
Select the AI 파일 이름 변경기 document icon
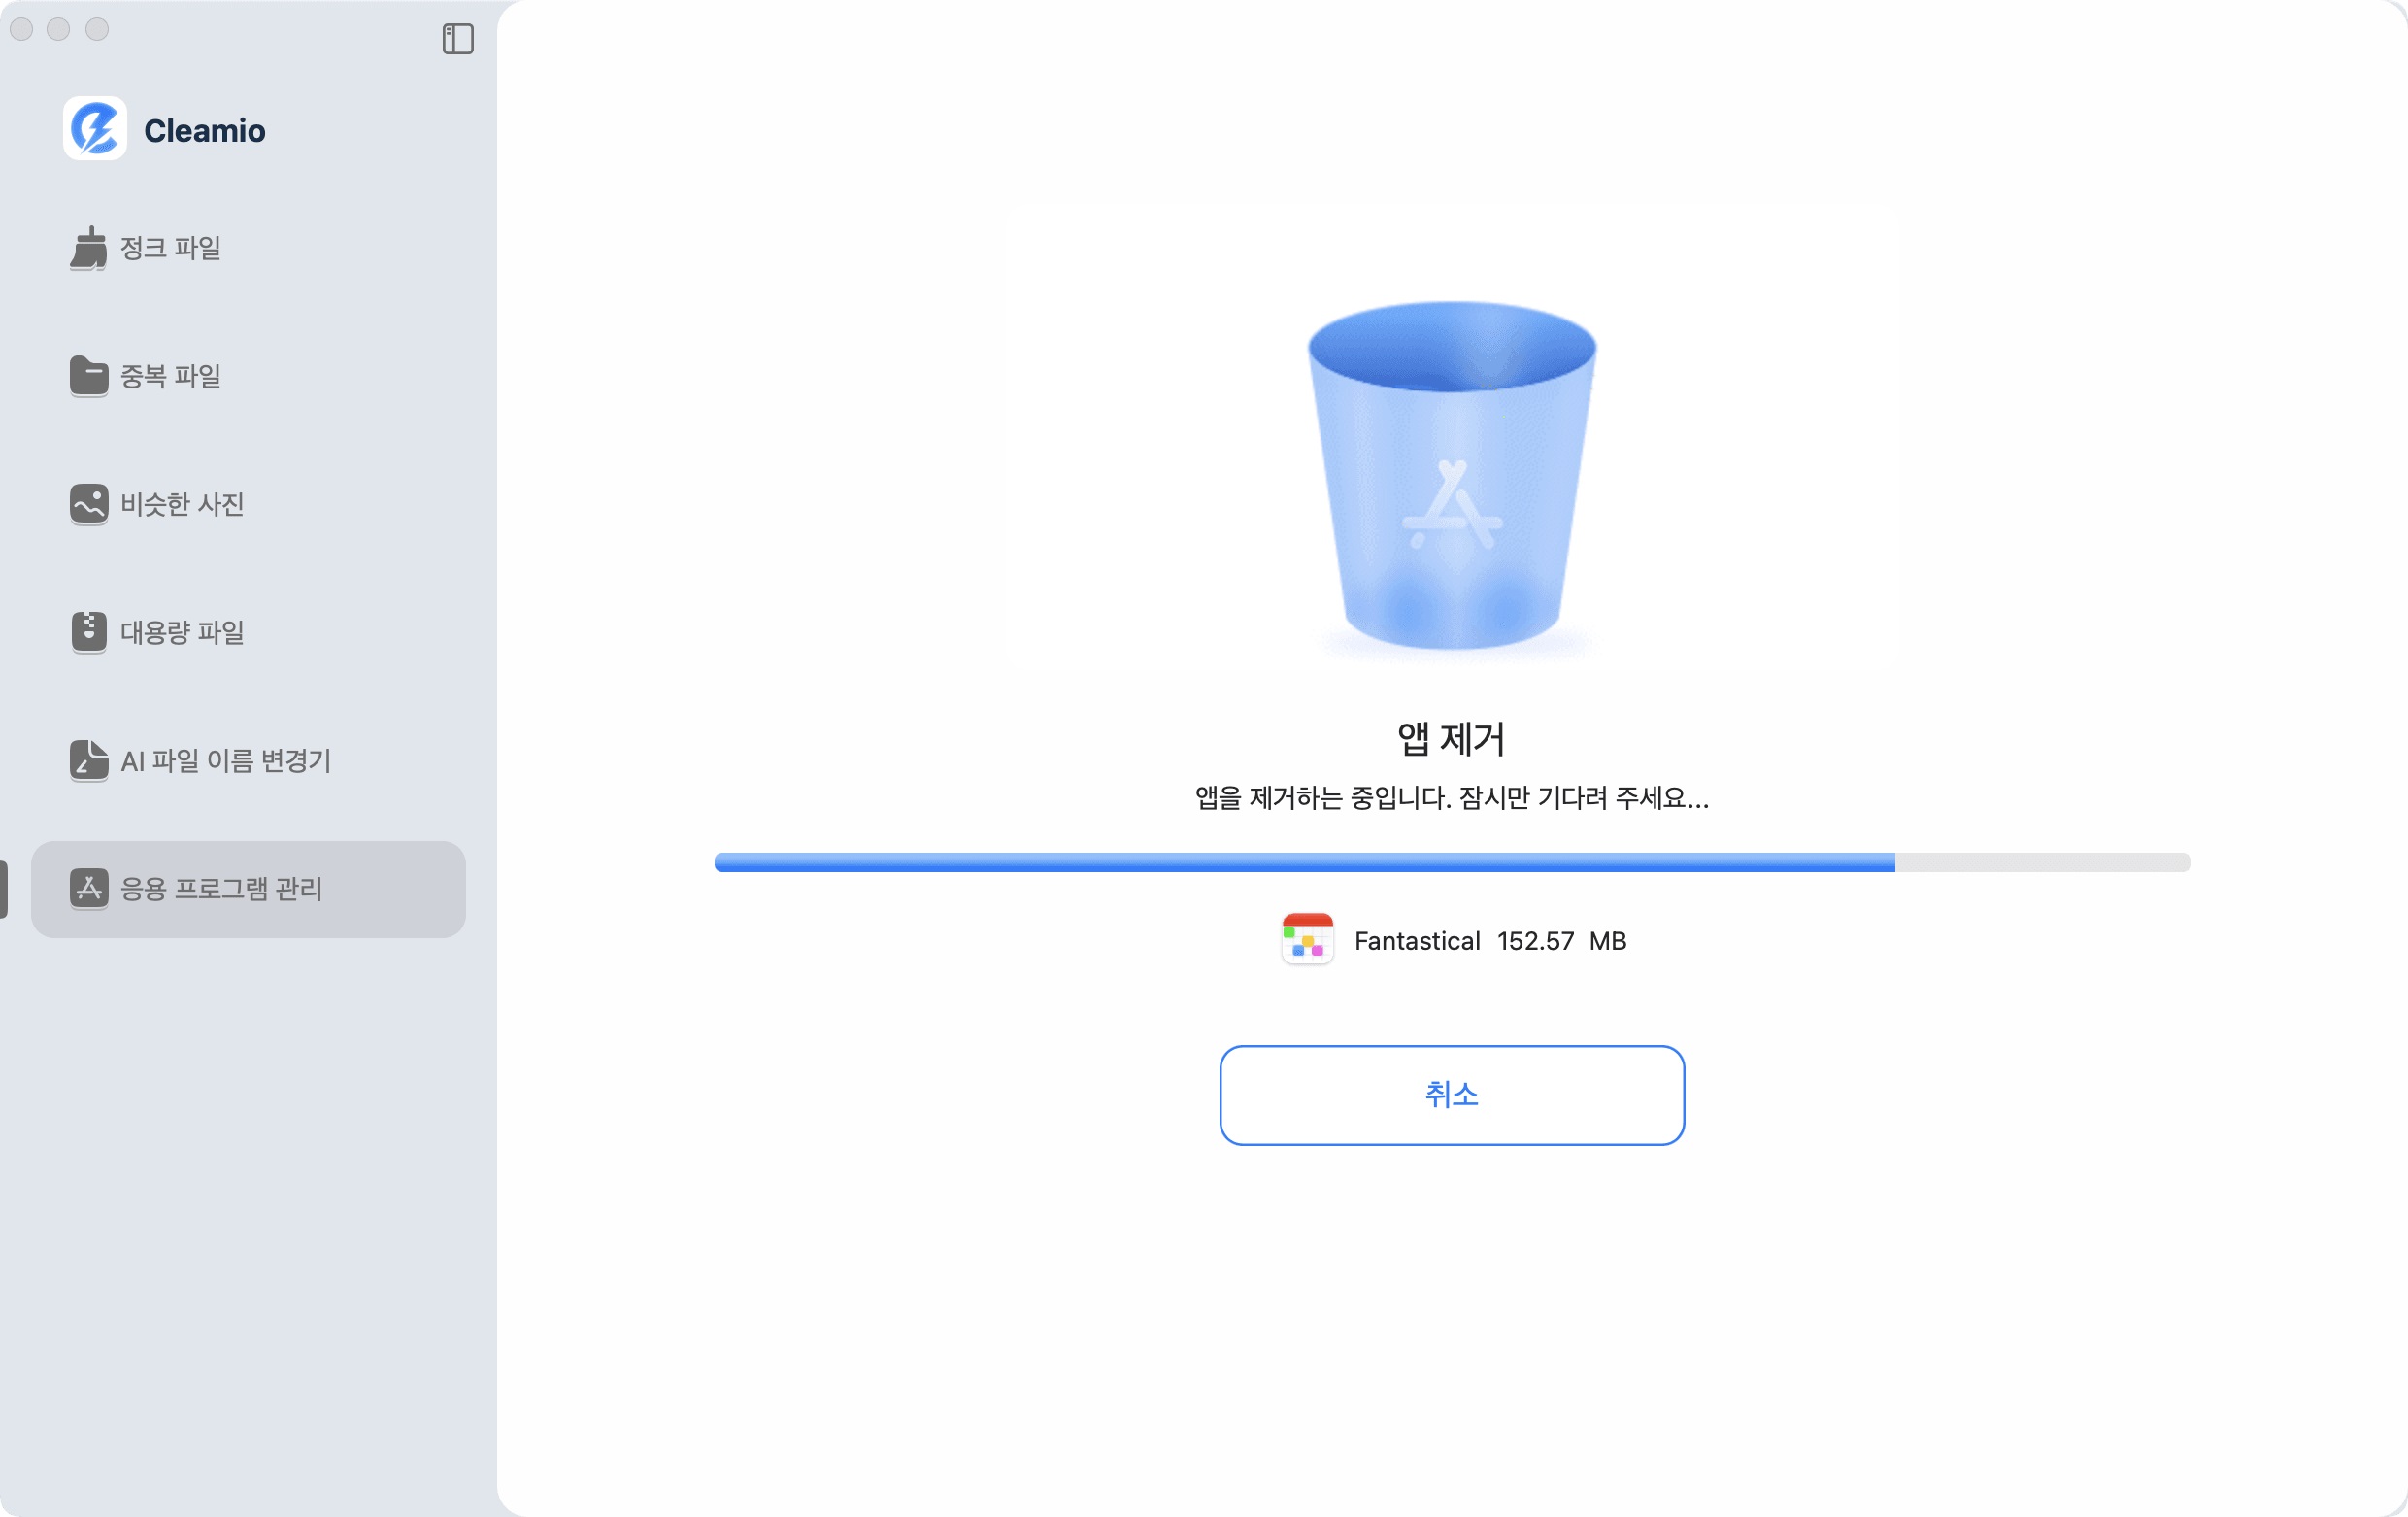[89, 760]
